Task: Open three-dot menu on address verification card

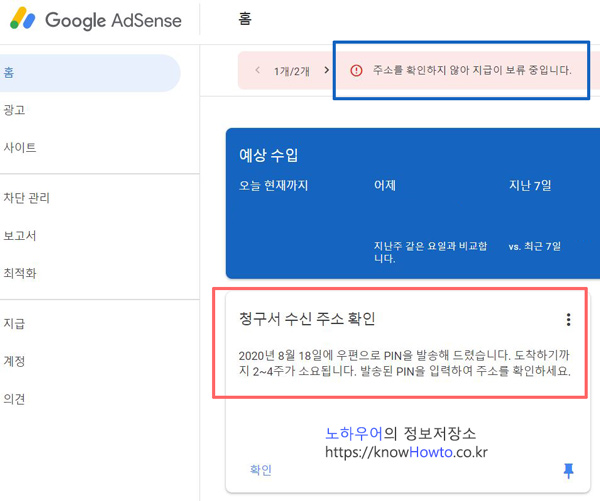Action: 569,319
